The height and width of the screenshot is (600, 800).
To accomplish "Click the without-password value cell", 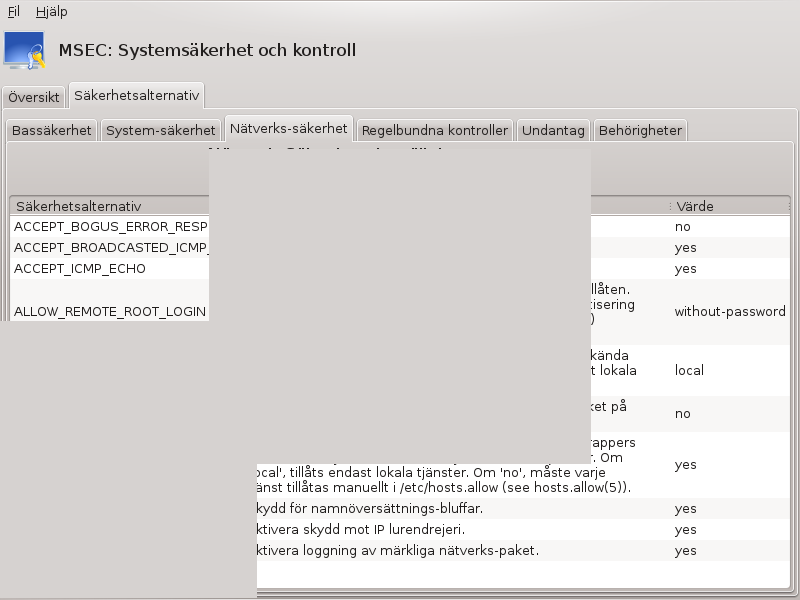I will click(x=729, y=311).
